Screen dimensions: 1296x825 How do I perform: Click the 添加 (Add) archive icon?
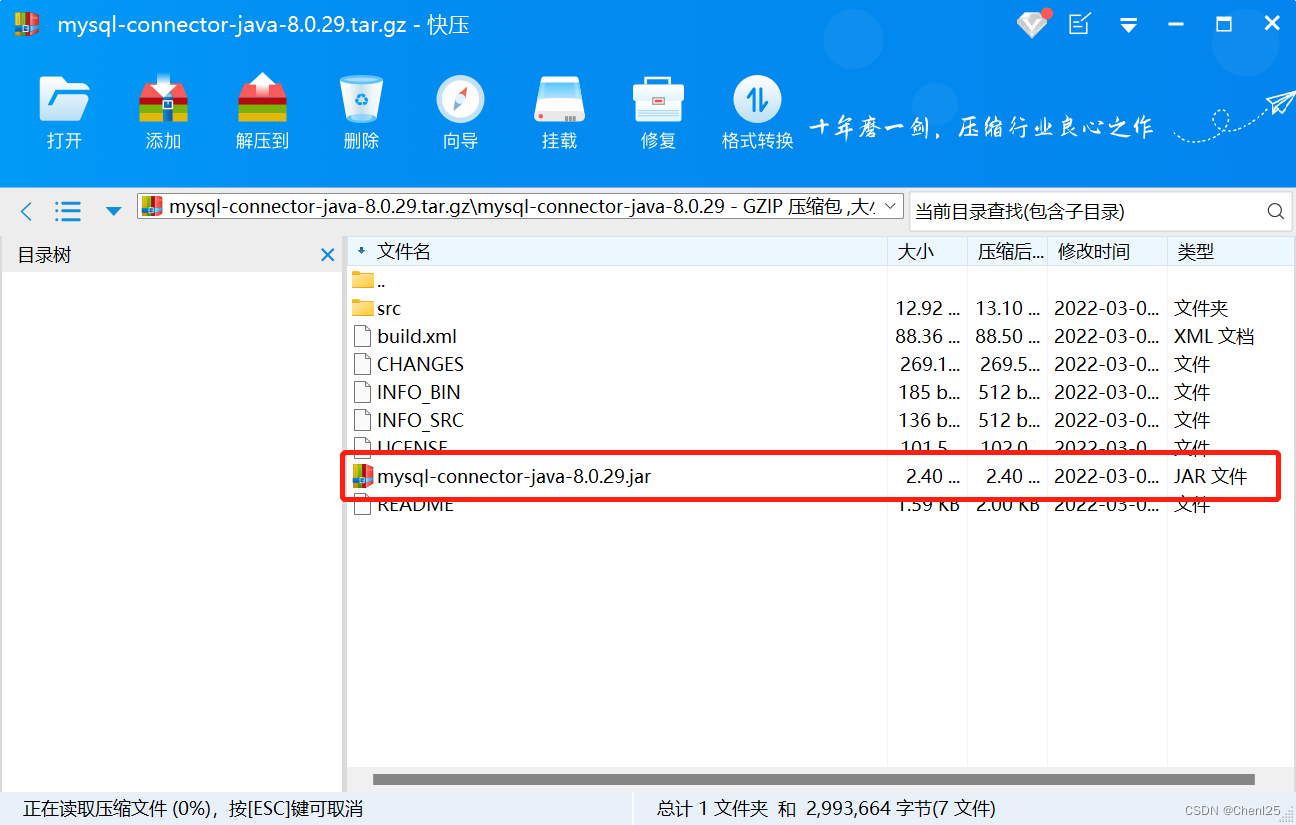click(x=163, y=110)
